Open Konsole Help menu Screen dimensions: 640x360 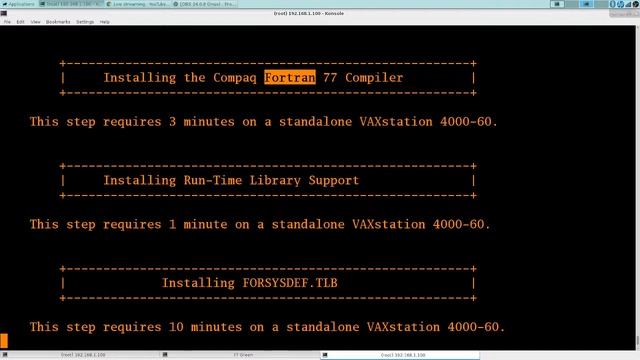pyautogui.click(x=104, y=22)
